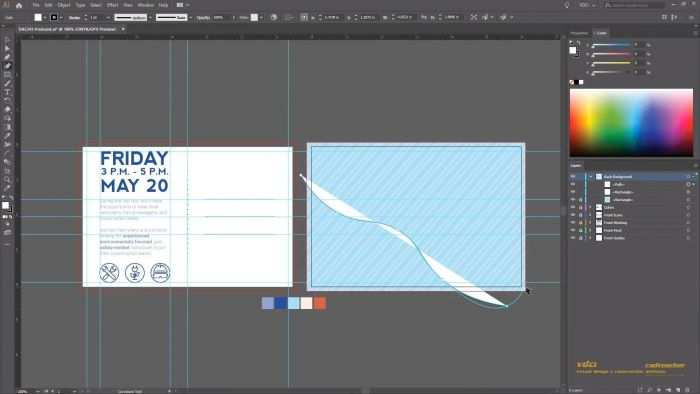The image size is (700, 394).
Task: Select the Back Background layer row
Action: pyautogui.click(x=633, y=177)
